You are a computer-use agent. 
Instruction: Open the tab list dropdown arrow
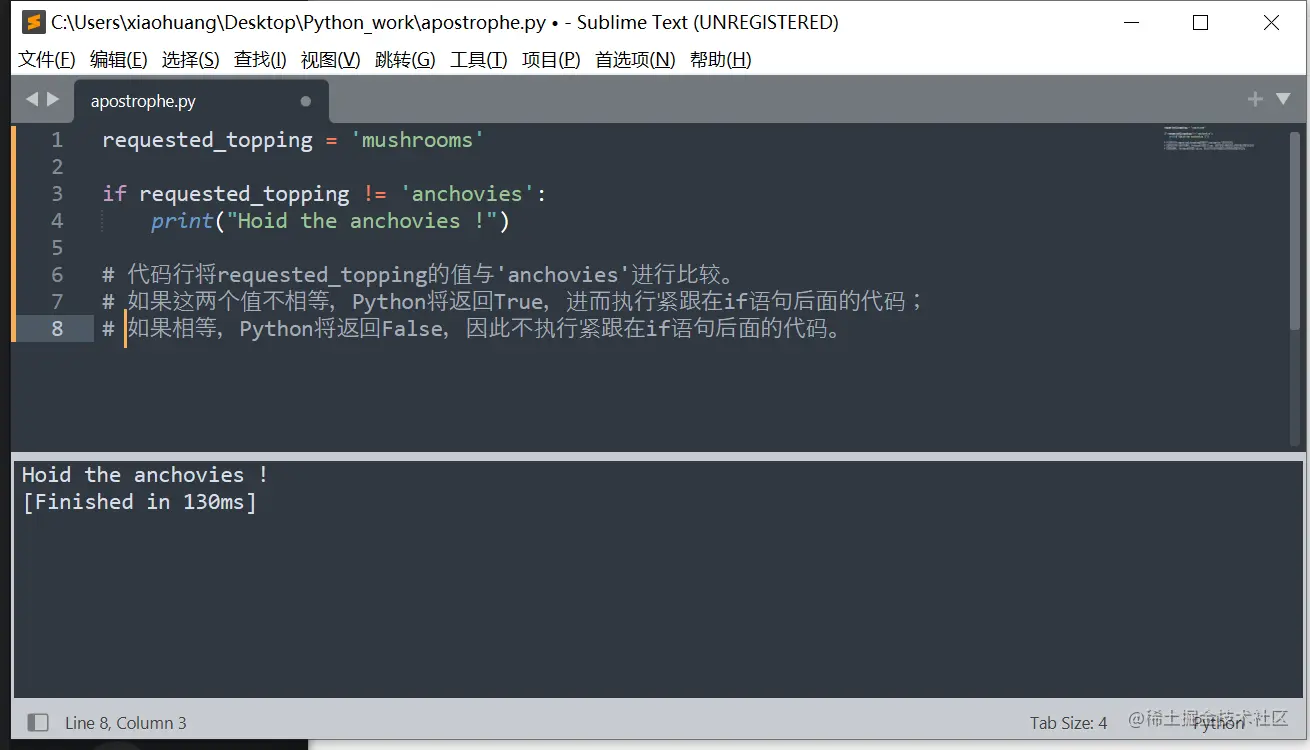coord(1283,99)
